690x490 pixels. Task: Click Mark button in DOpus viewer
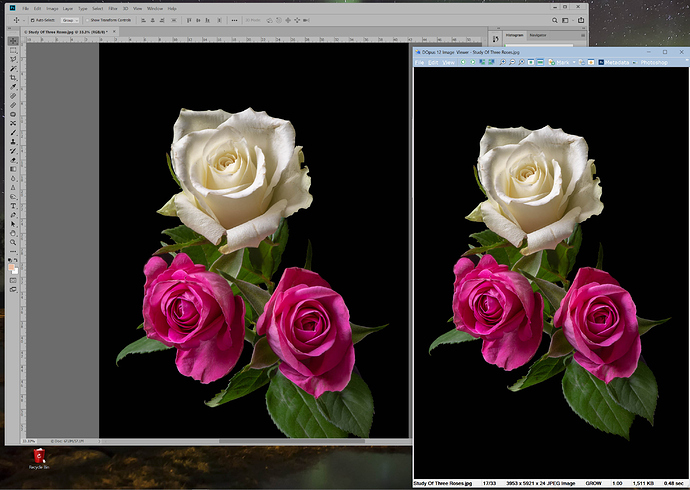559,62
